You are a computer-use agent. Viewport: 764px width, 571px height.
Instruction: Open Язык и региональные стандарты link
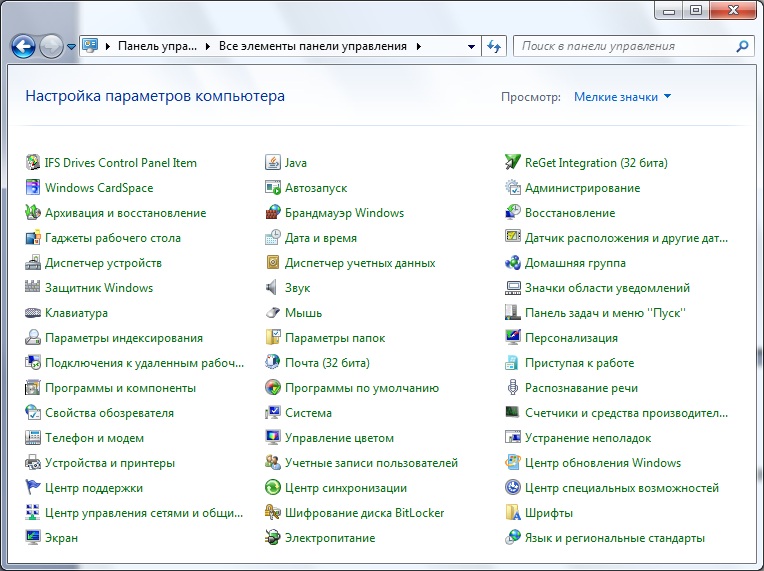[x=615, y=538]
